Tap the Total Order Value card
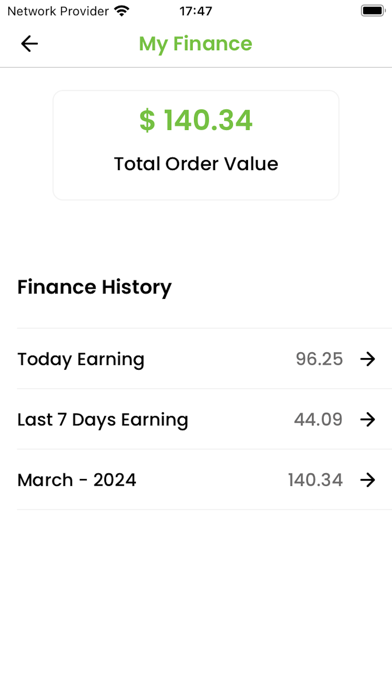The width and height of the screenshot is (392, 696). pyautogui.click(x=196, y=145)
